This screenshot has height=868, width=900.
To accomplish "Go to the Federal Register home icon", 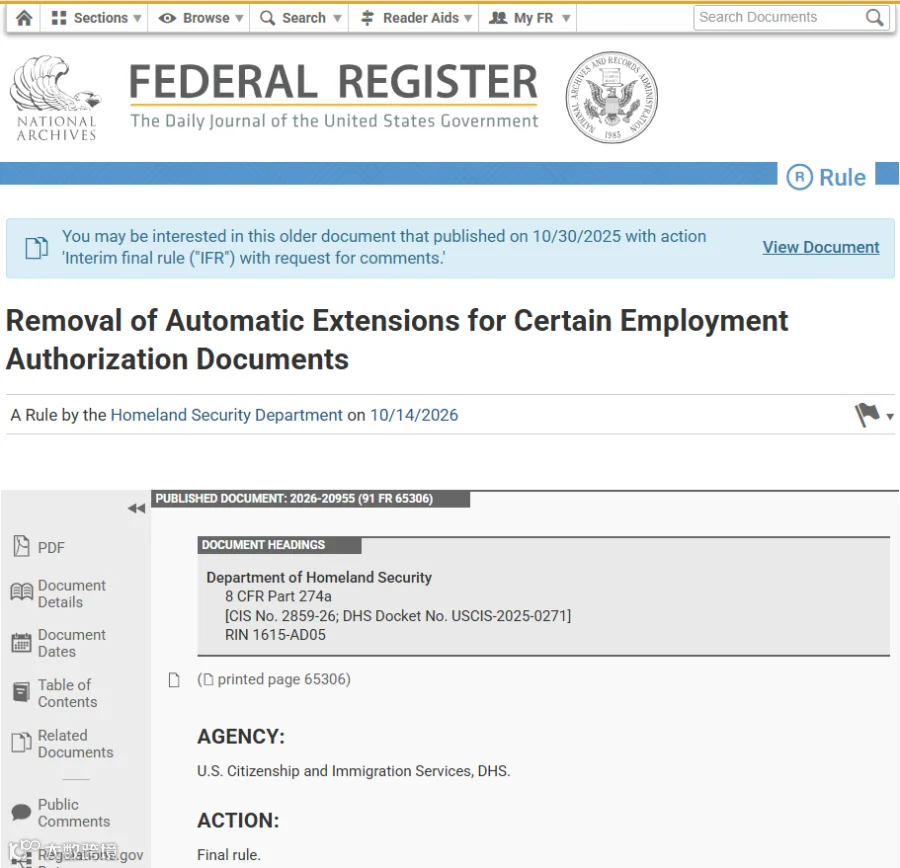I will [24, 18].
